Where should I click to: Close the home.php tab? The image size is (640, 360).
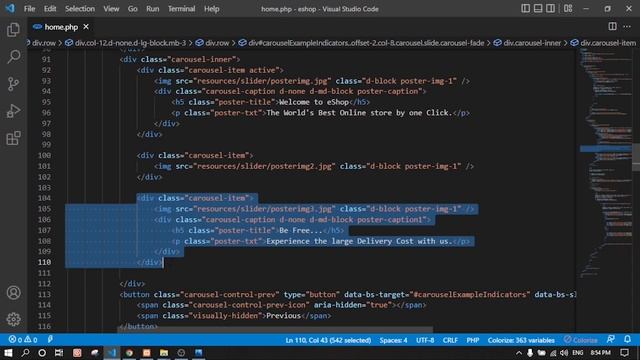pyautogui.click(x=86, y=27)
